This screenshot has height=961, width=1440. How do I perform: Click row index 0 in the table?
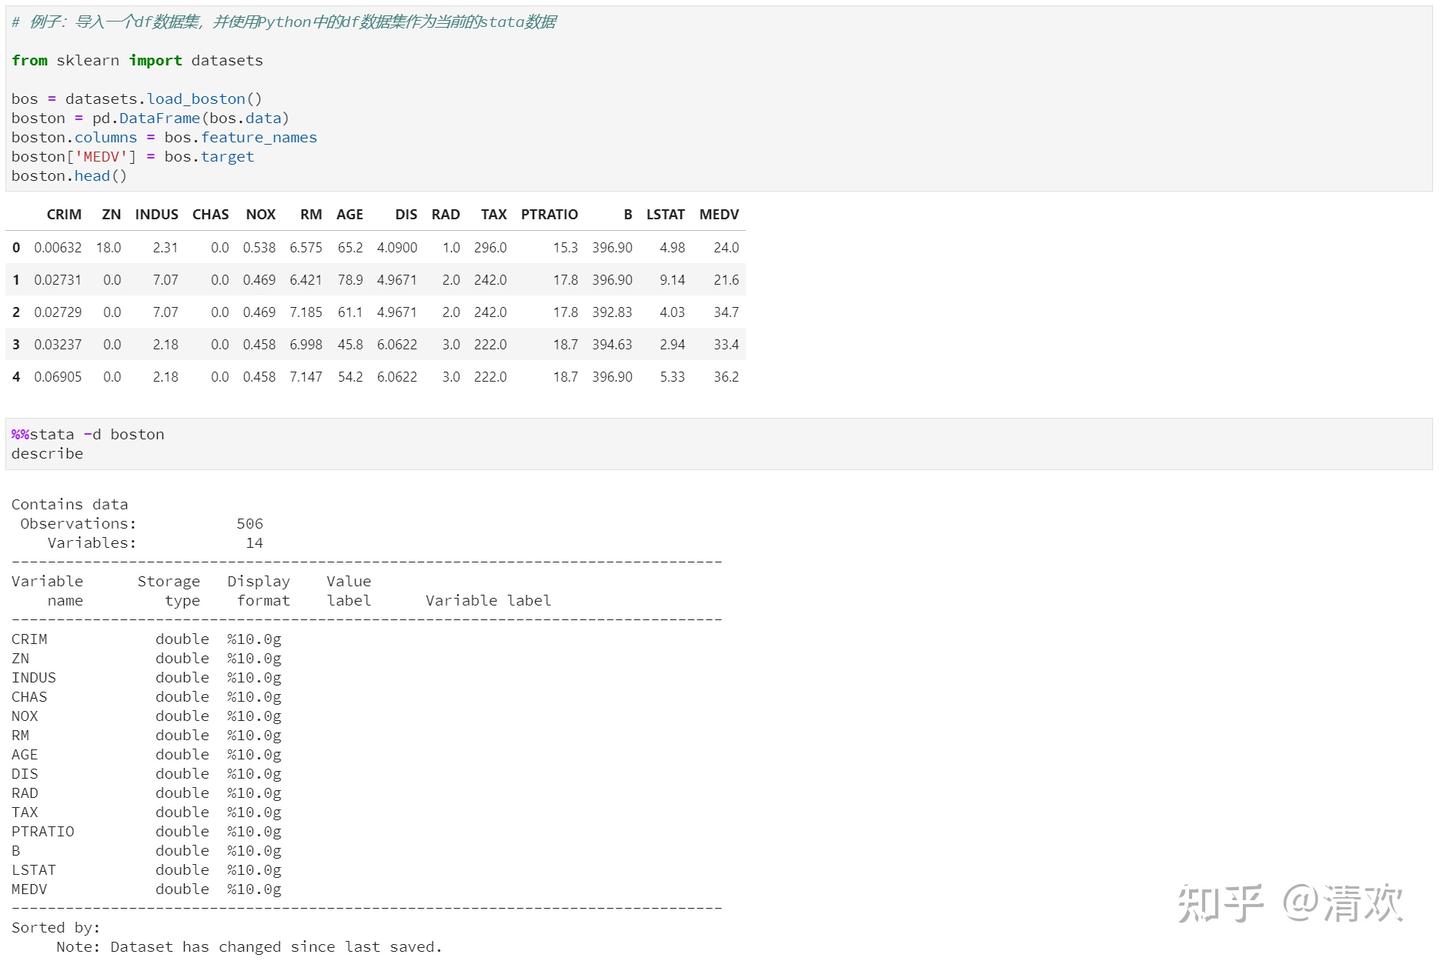(15, 247)
